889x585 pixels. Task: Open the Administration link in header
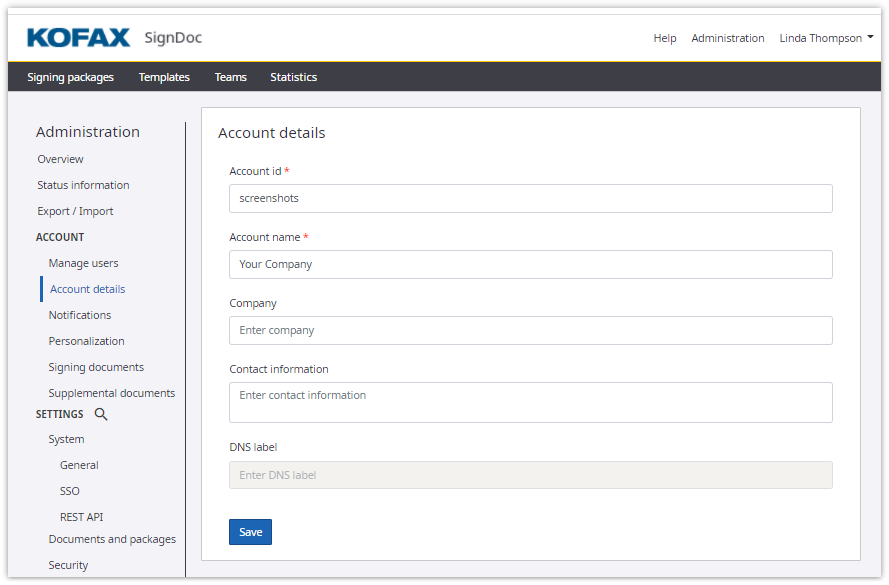727,38
